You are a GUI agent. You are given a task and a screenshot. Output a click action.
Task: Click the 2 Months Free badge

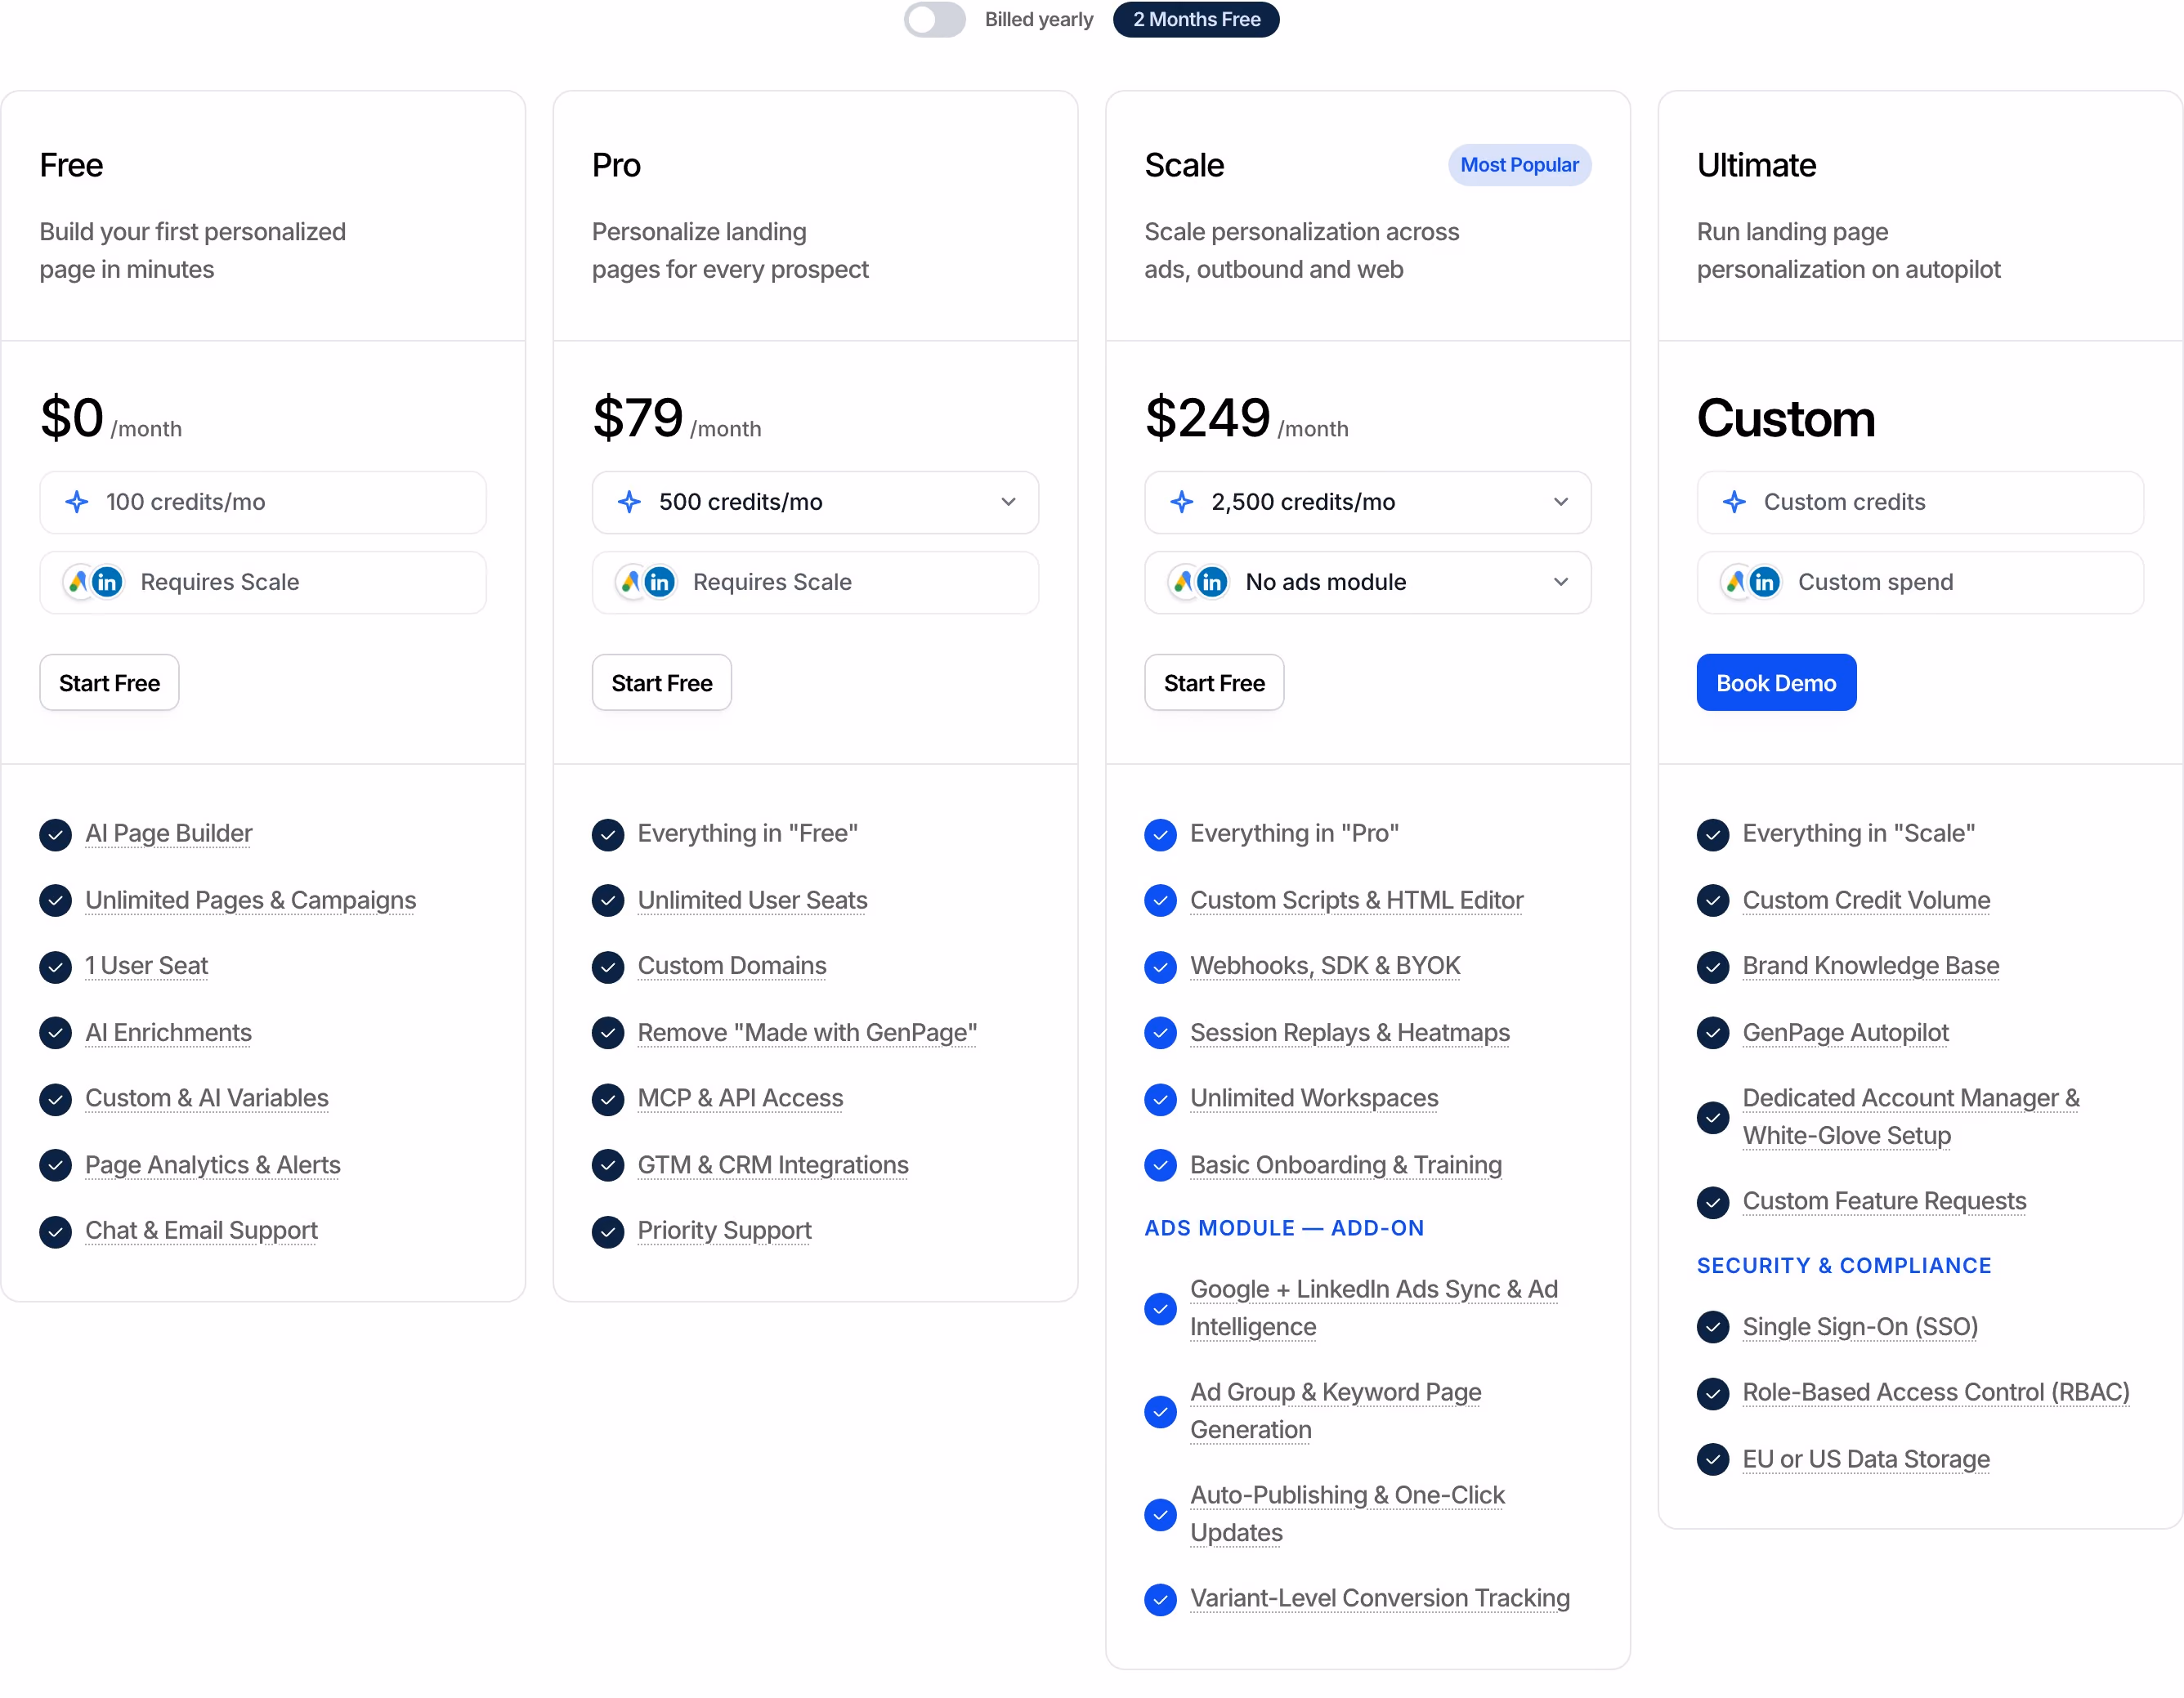tap(1195, 19)
